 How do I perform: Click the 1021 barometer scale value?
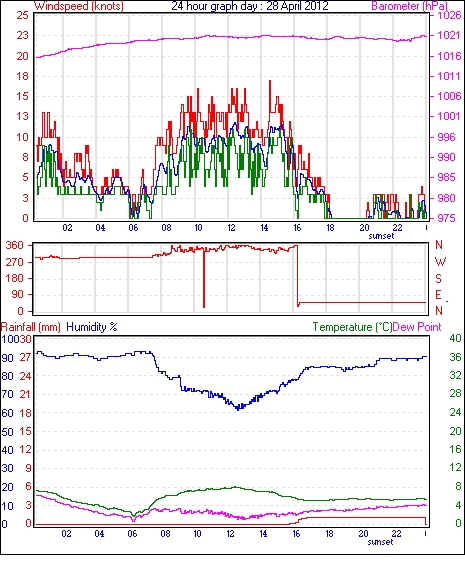[449, 35]
